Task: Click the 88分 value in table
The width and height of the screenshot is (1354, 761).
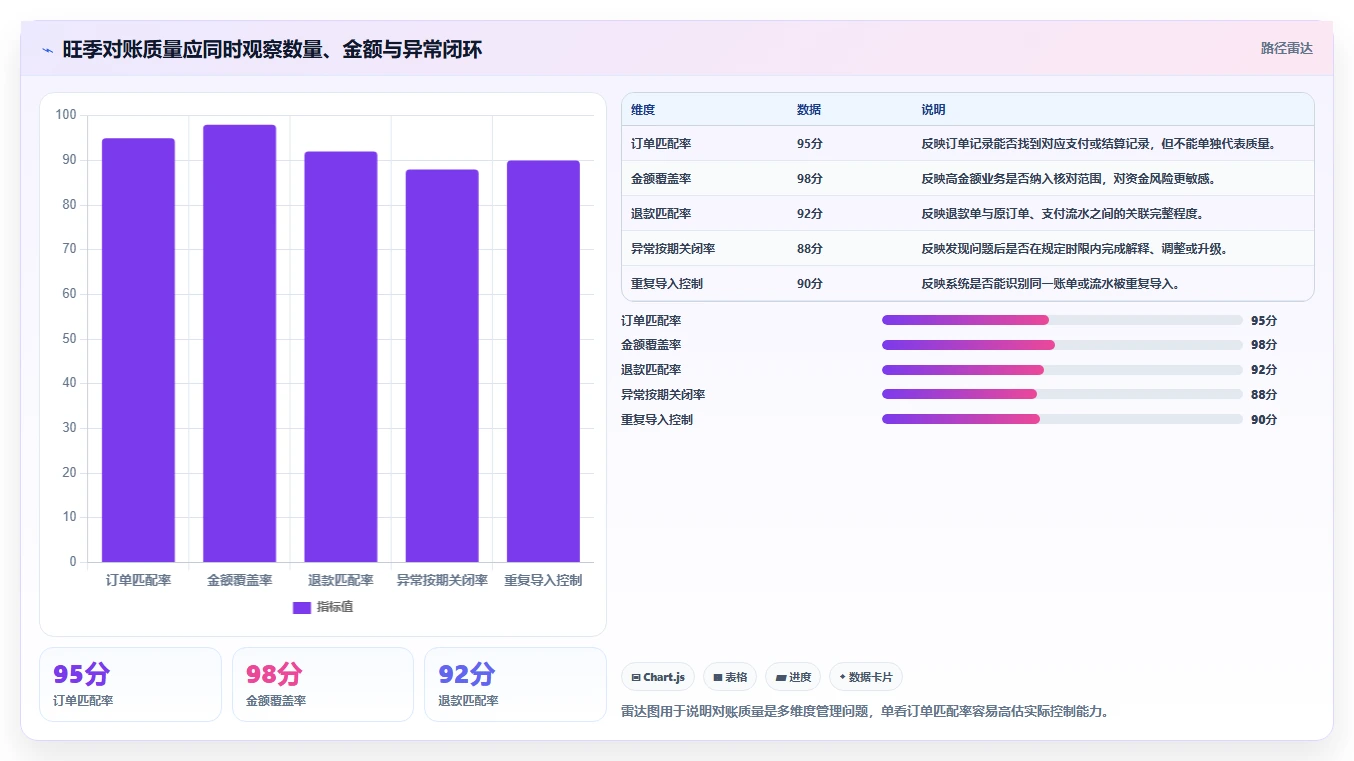Action: (810, 249)
